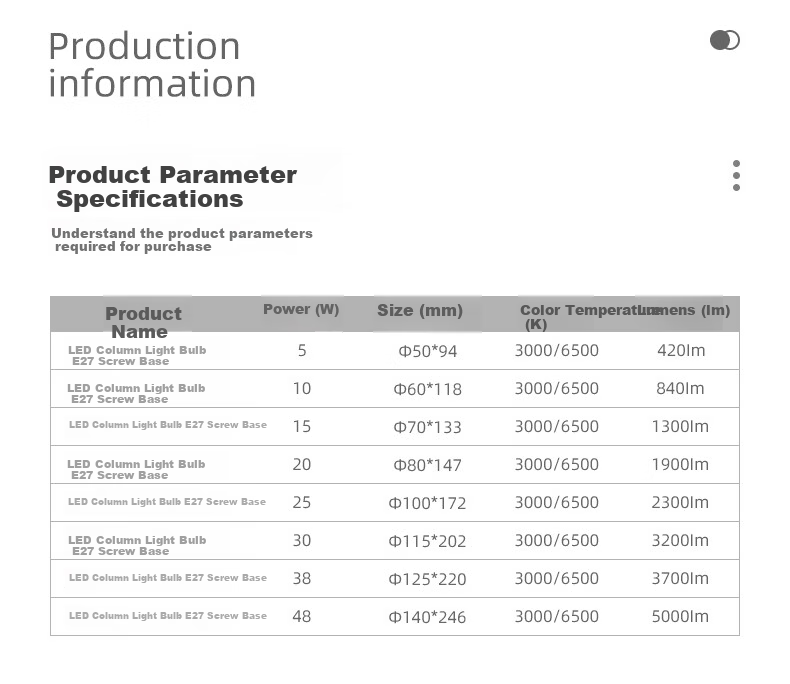The width and height of the screenshot is (790, 684).
Task: Click the Φ140*246 size cell
Action: pos(427,617)
